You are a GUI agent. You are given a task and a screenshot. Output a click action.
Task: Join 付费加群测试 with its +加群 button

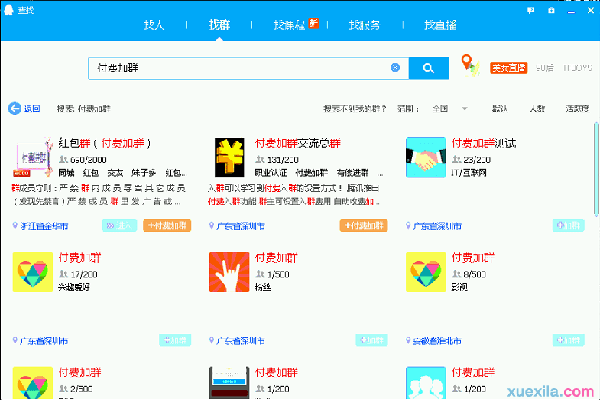click(569, 225)
